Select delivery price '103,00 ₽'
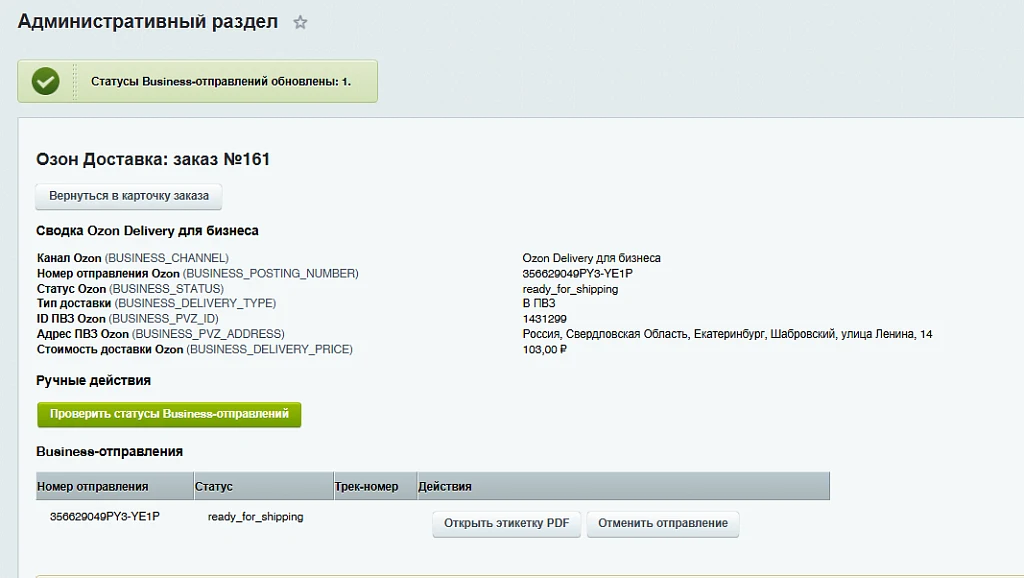1024x578 pixels. pos(545,349)
